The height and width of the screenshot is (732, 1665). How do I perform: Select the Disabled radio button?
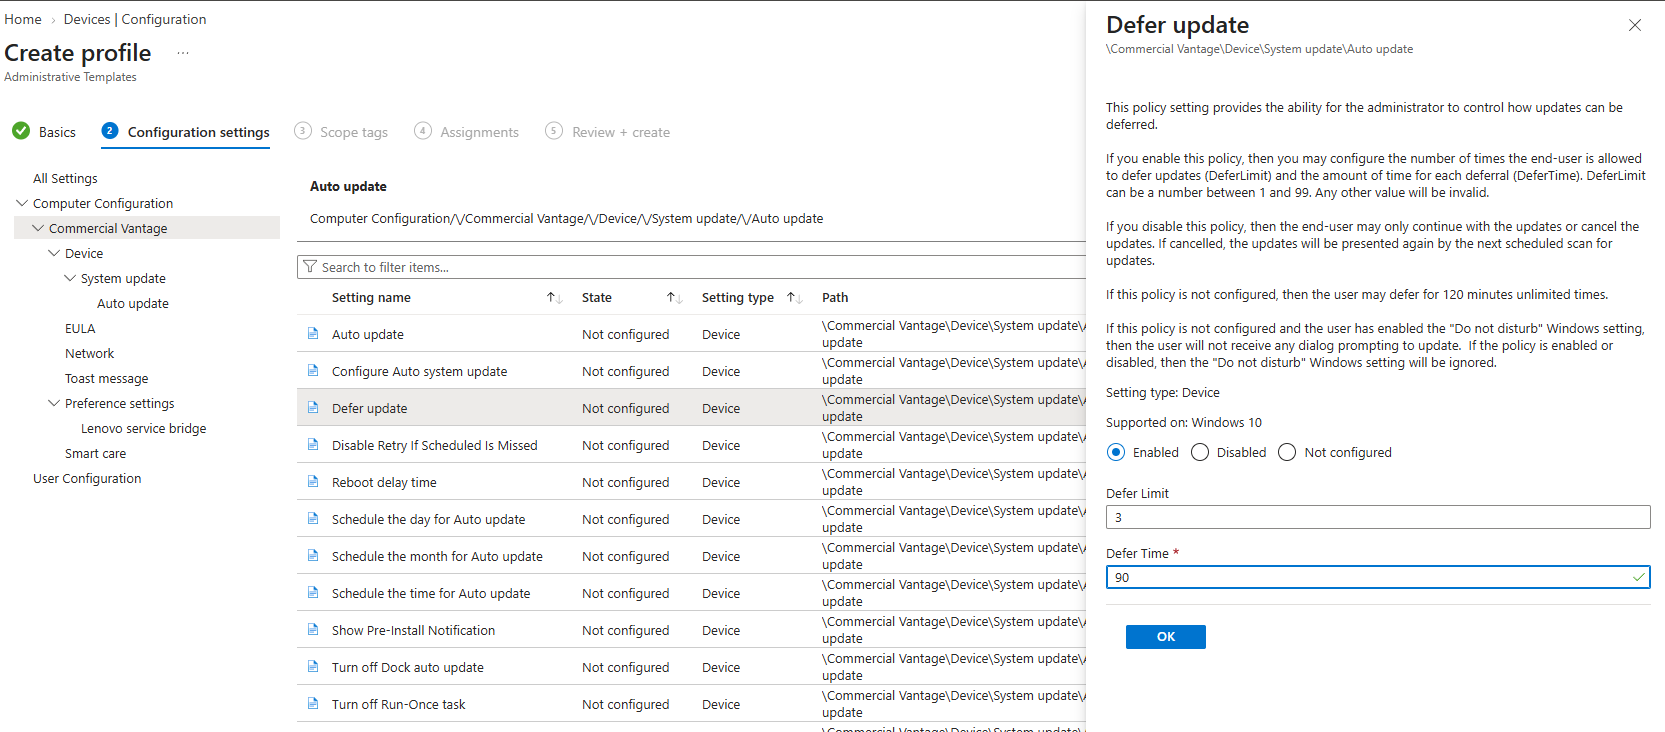click(1200, 452)
